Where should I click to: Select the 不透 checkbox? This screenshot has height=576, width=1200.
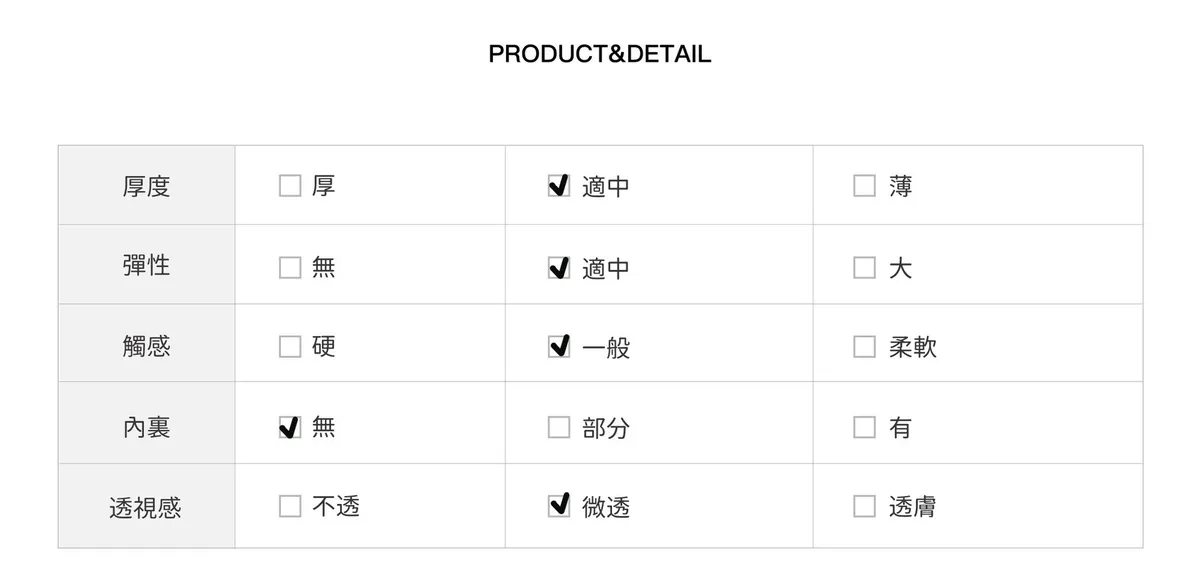[290, 507]
